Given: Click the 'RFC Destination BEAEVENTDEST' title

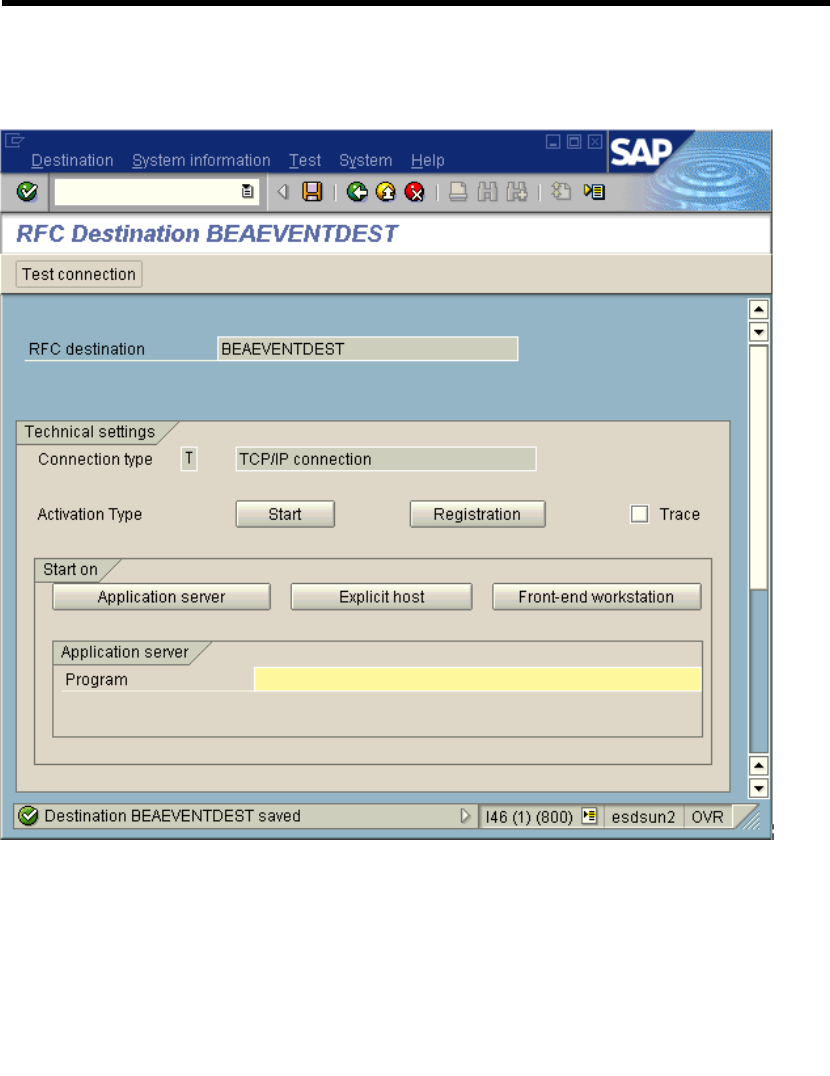Looking at the screenshot, I should (206, 234).
